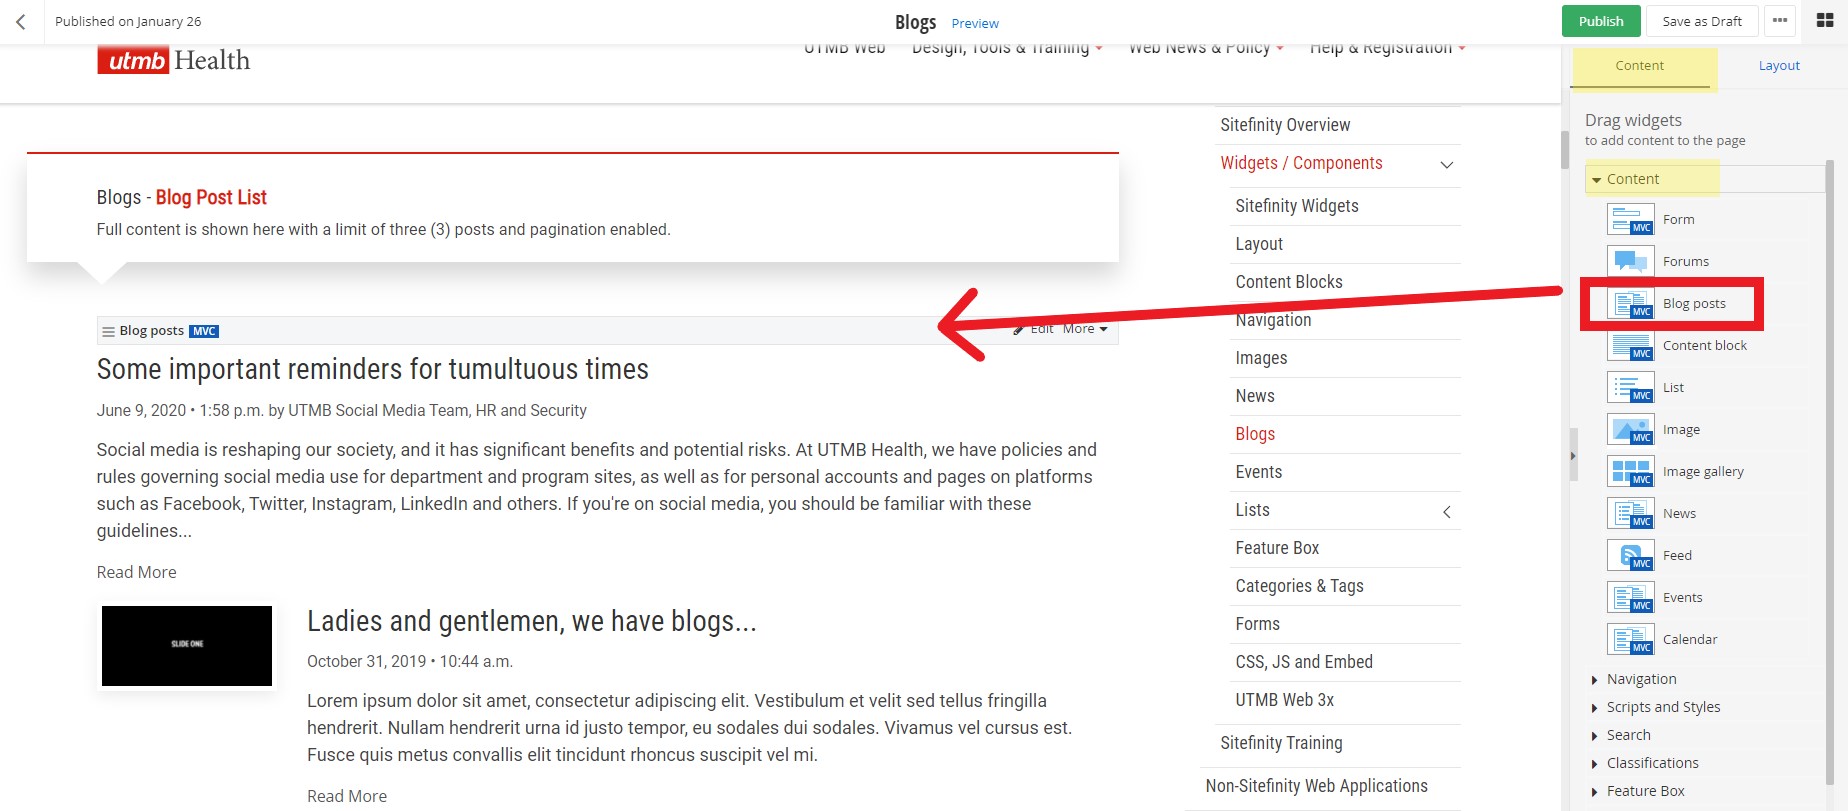This screenshot has width=1848, height=811.
Task: Open the Preview link
Action: click(974, 23)
